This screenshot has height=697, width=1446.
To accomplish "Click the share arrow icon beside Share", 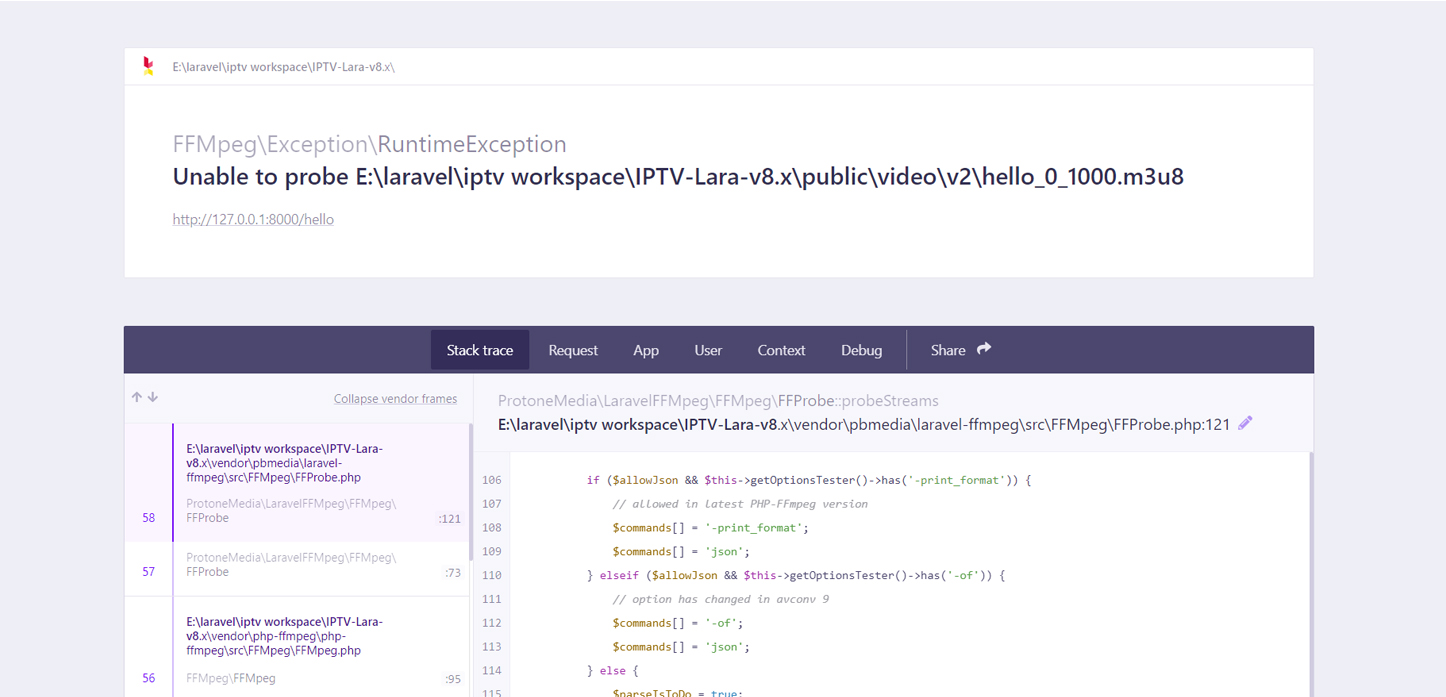I will [983, 349].
